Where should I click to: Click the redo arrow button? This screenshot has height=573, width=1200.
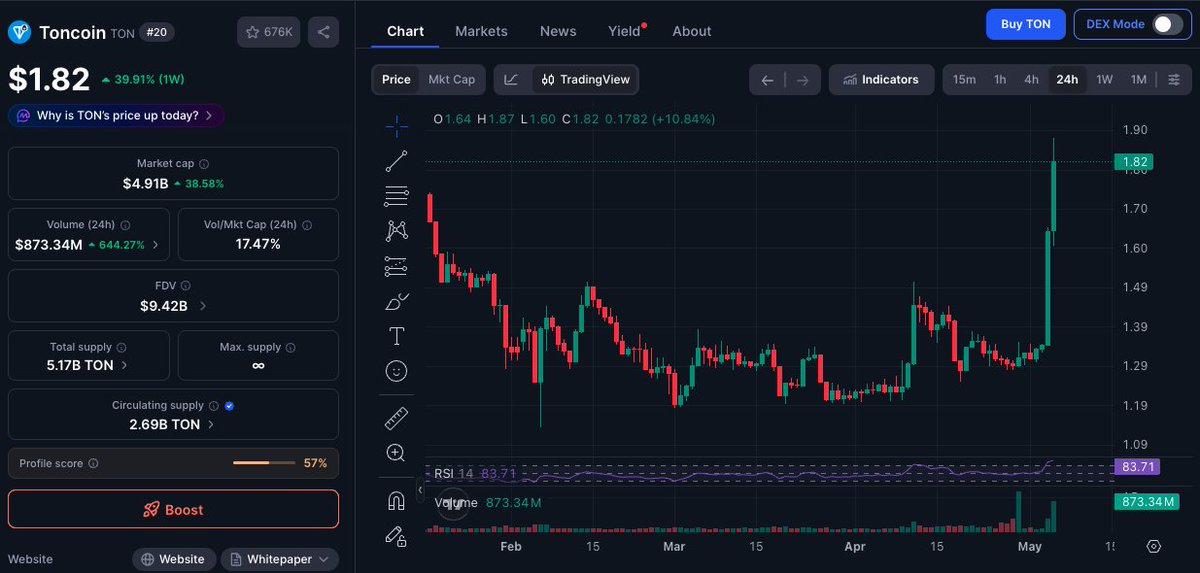[802, 80]
